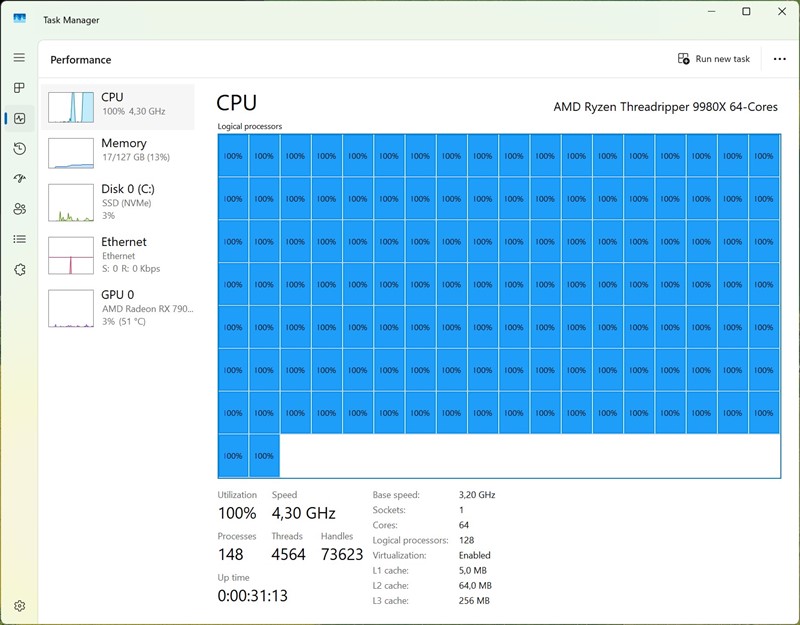800x625 pixels.
Task: Select the Startup apps icon
Action: point(18,179)
